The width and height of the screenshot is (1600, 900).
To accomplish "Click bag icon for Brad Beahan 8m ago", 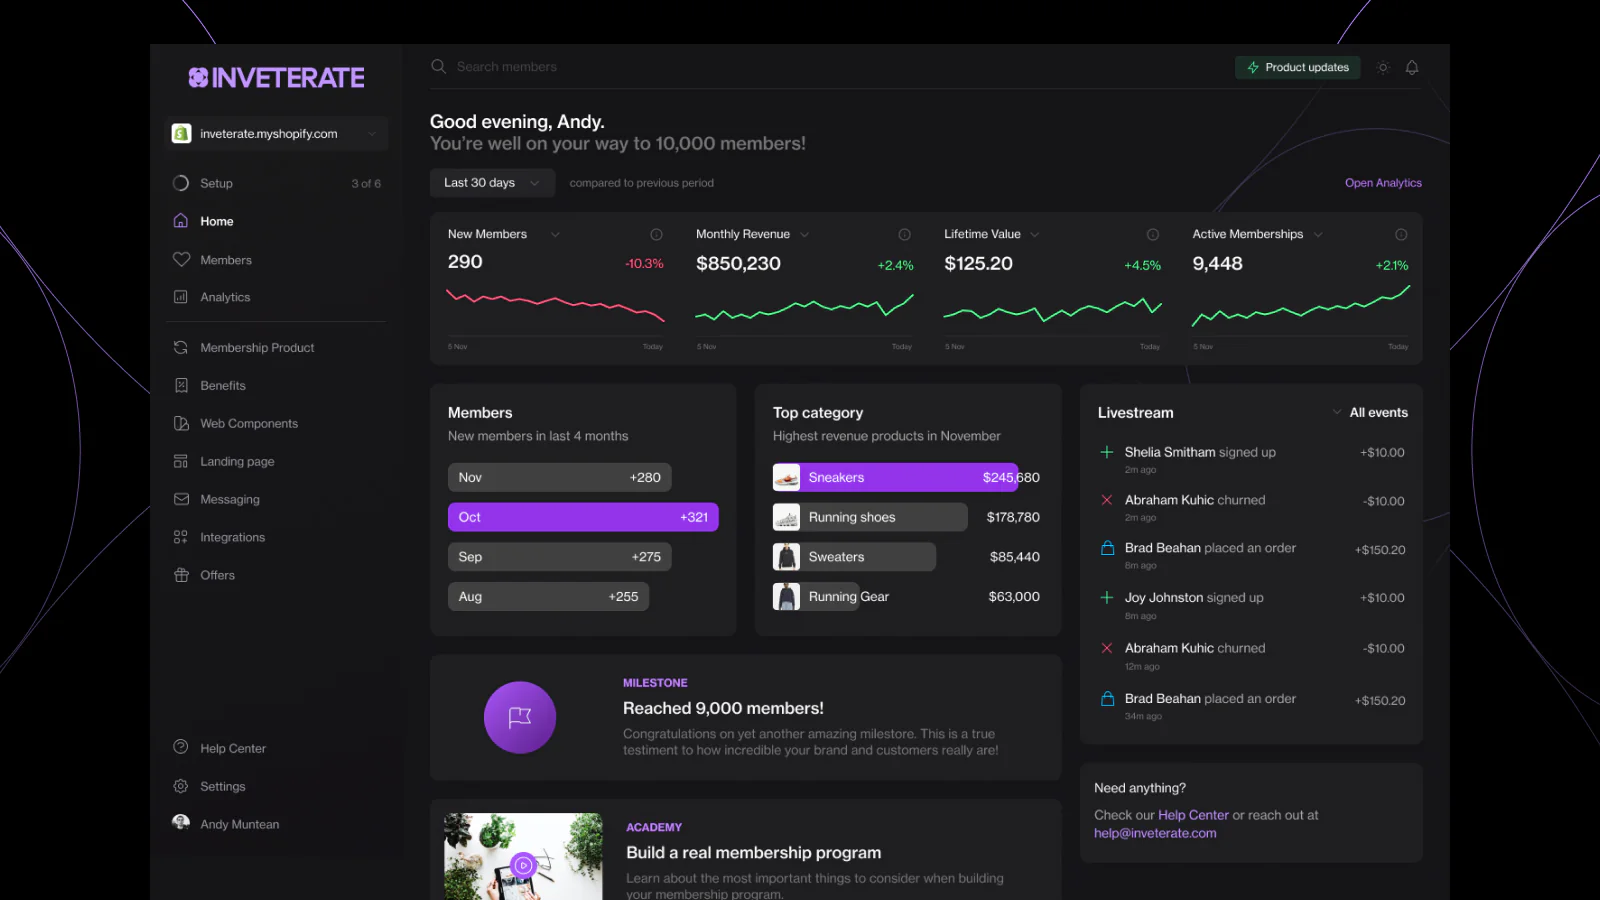I will tap(1107, 548).
